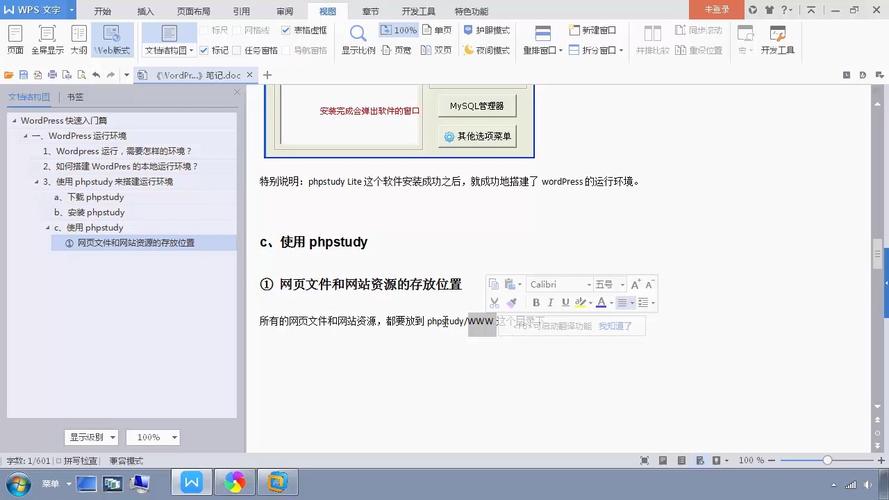Open Split Window (拆分窗口) dropdown
Screen dimensions: 889x500
(x=596, y=50)
